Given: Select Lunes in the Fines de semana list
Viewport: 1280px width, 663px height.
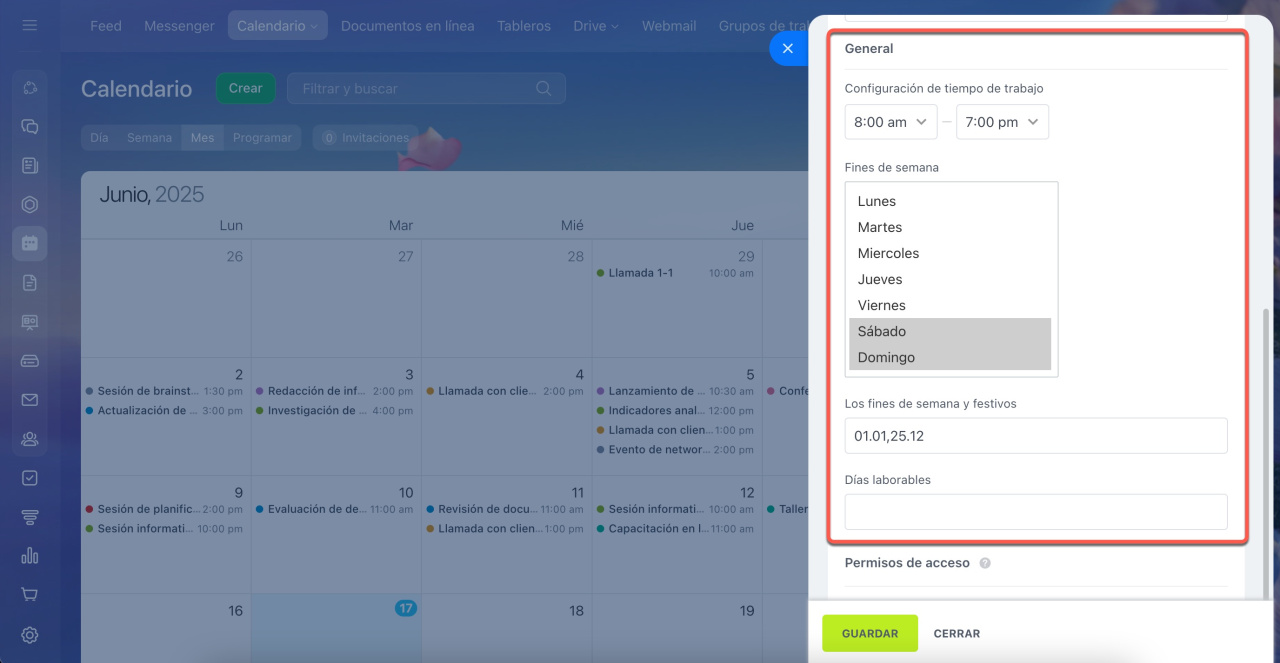Looking at the screenshot, I should coord(950,201).
